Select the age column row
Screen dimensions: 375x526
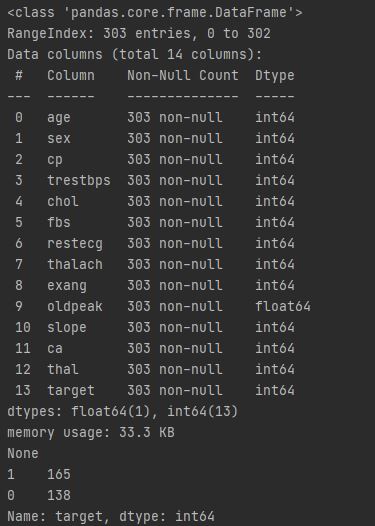coord(155,118)
